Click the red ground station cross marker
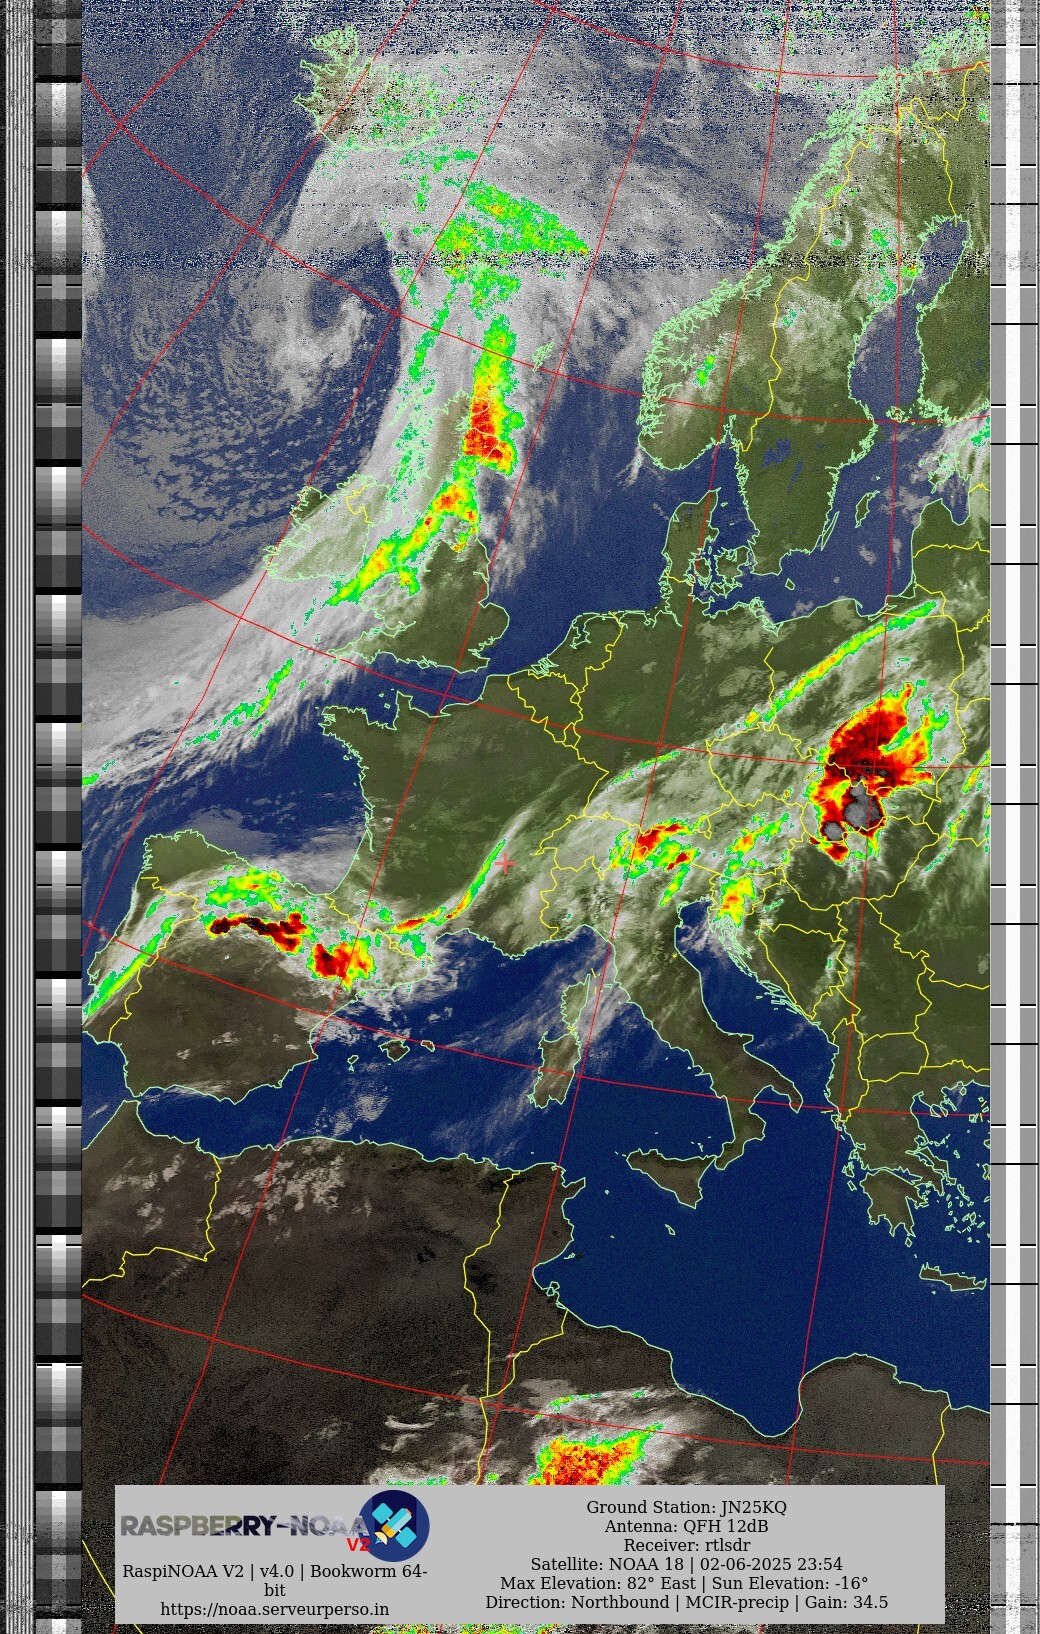The image size is (1040, 1634). pos(505,862)
